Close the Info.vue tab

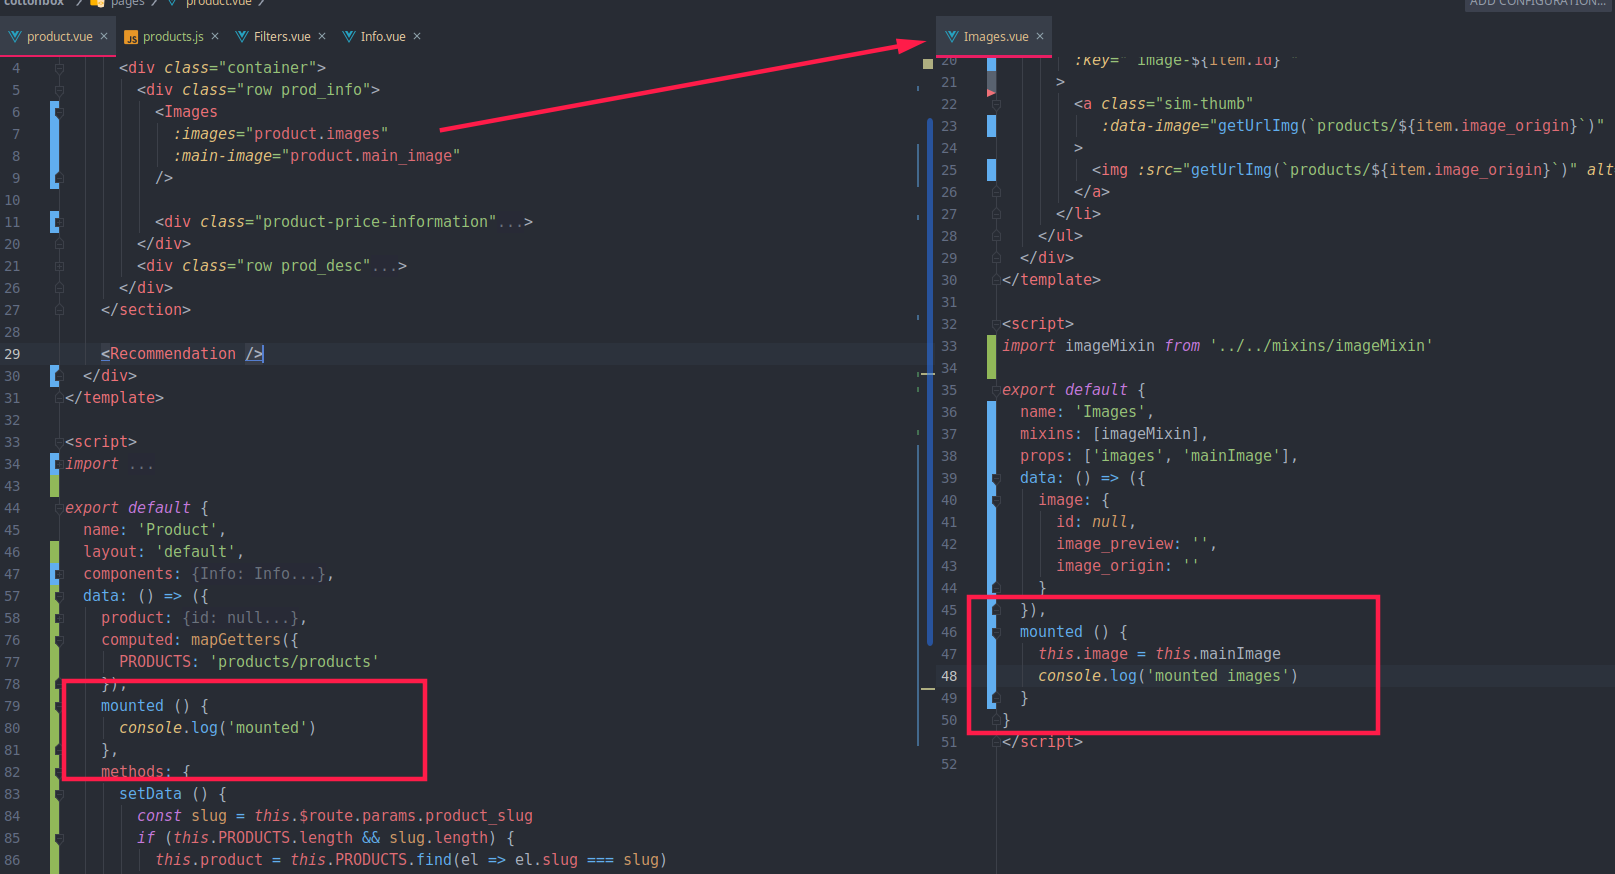417,36
